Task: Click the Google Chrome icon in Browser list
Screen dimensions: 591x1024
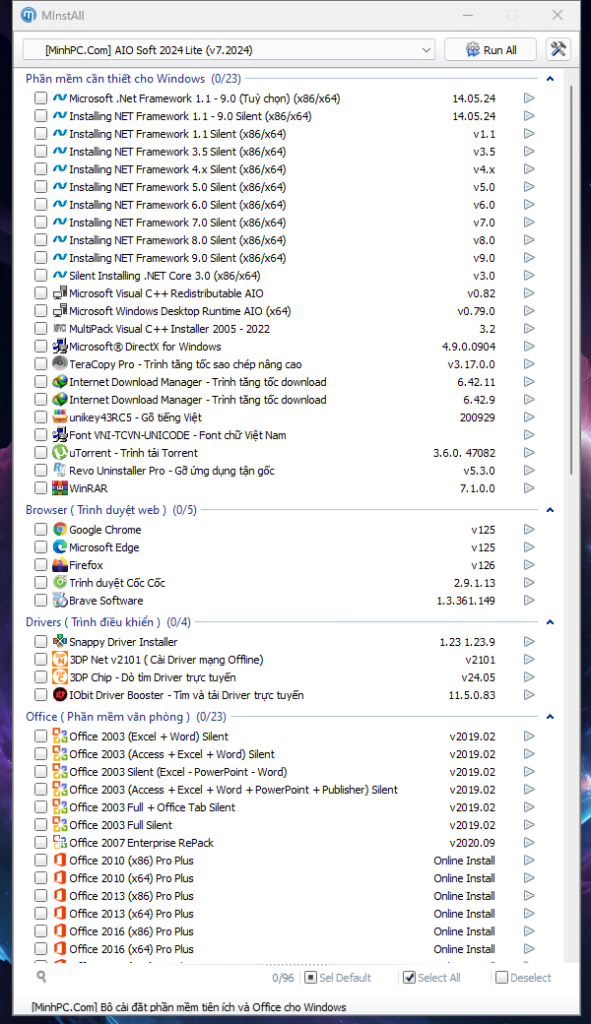Action: point(60,530)
